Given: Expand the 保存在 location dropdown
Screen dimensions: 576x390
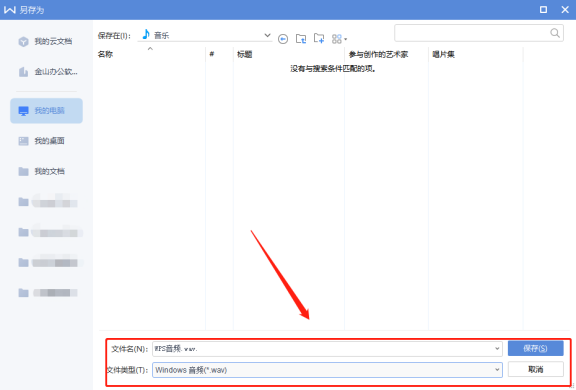Looking at the screenshot, I should tap(267, 35).
